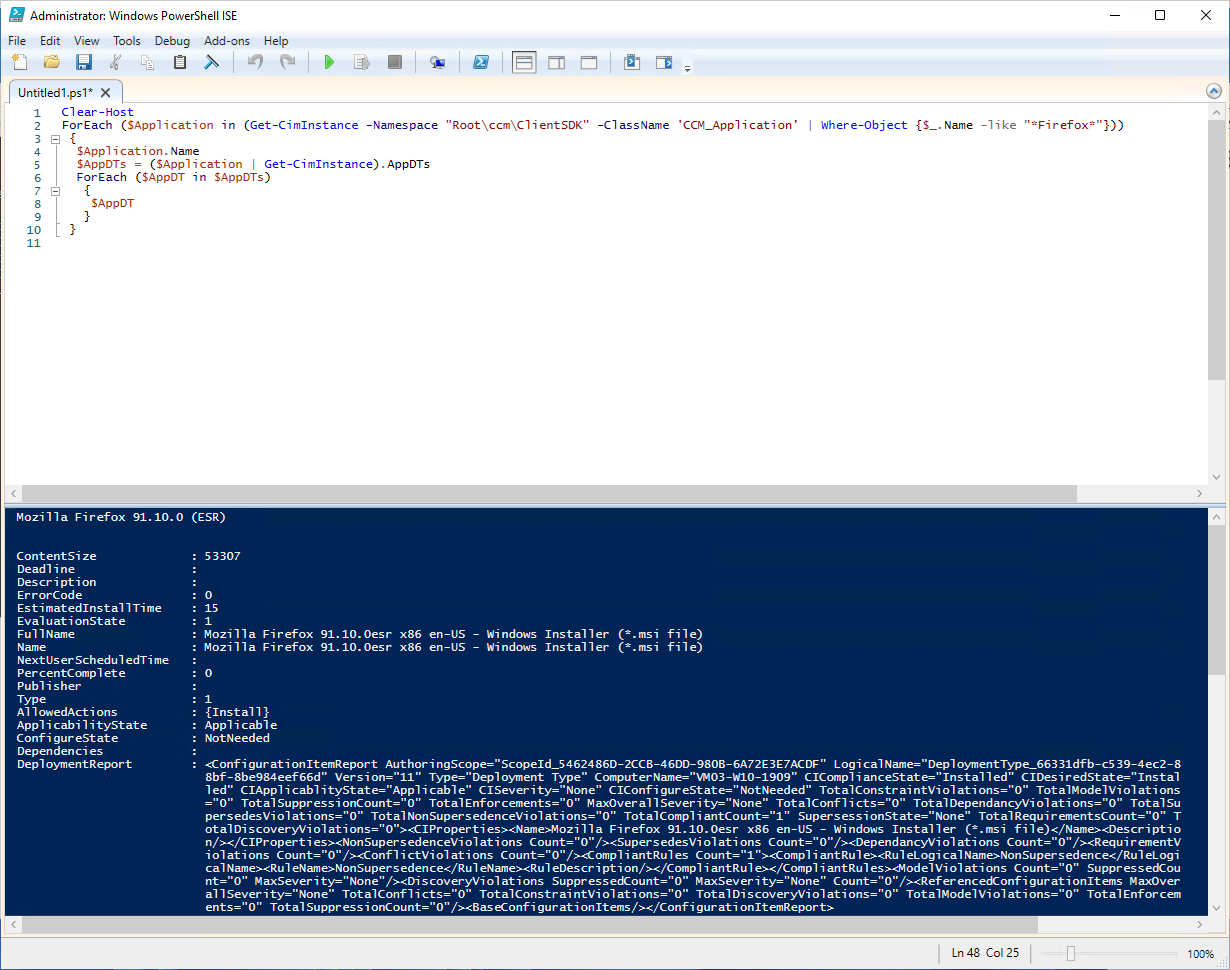Open the Debug menu
The width and height of the screenshot is (1230, 970).
point(172,41)
